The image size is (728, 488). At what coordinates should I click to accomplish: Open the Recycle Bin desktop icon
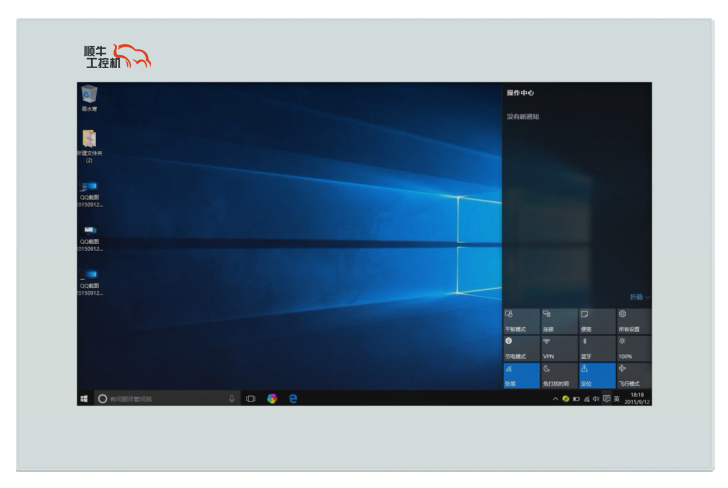click(x=89, y=98)
